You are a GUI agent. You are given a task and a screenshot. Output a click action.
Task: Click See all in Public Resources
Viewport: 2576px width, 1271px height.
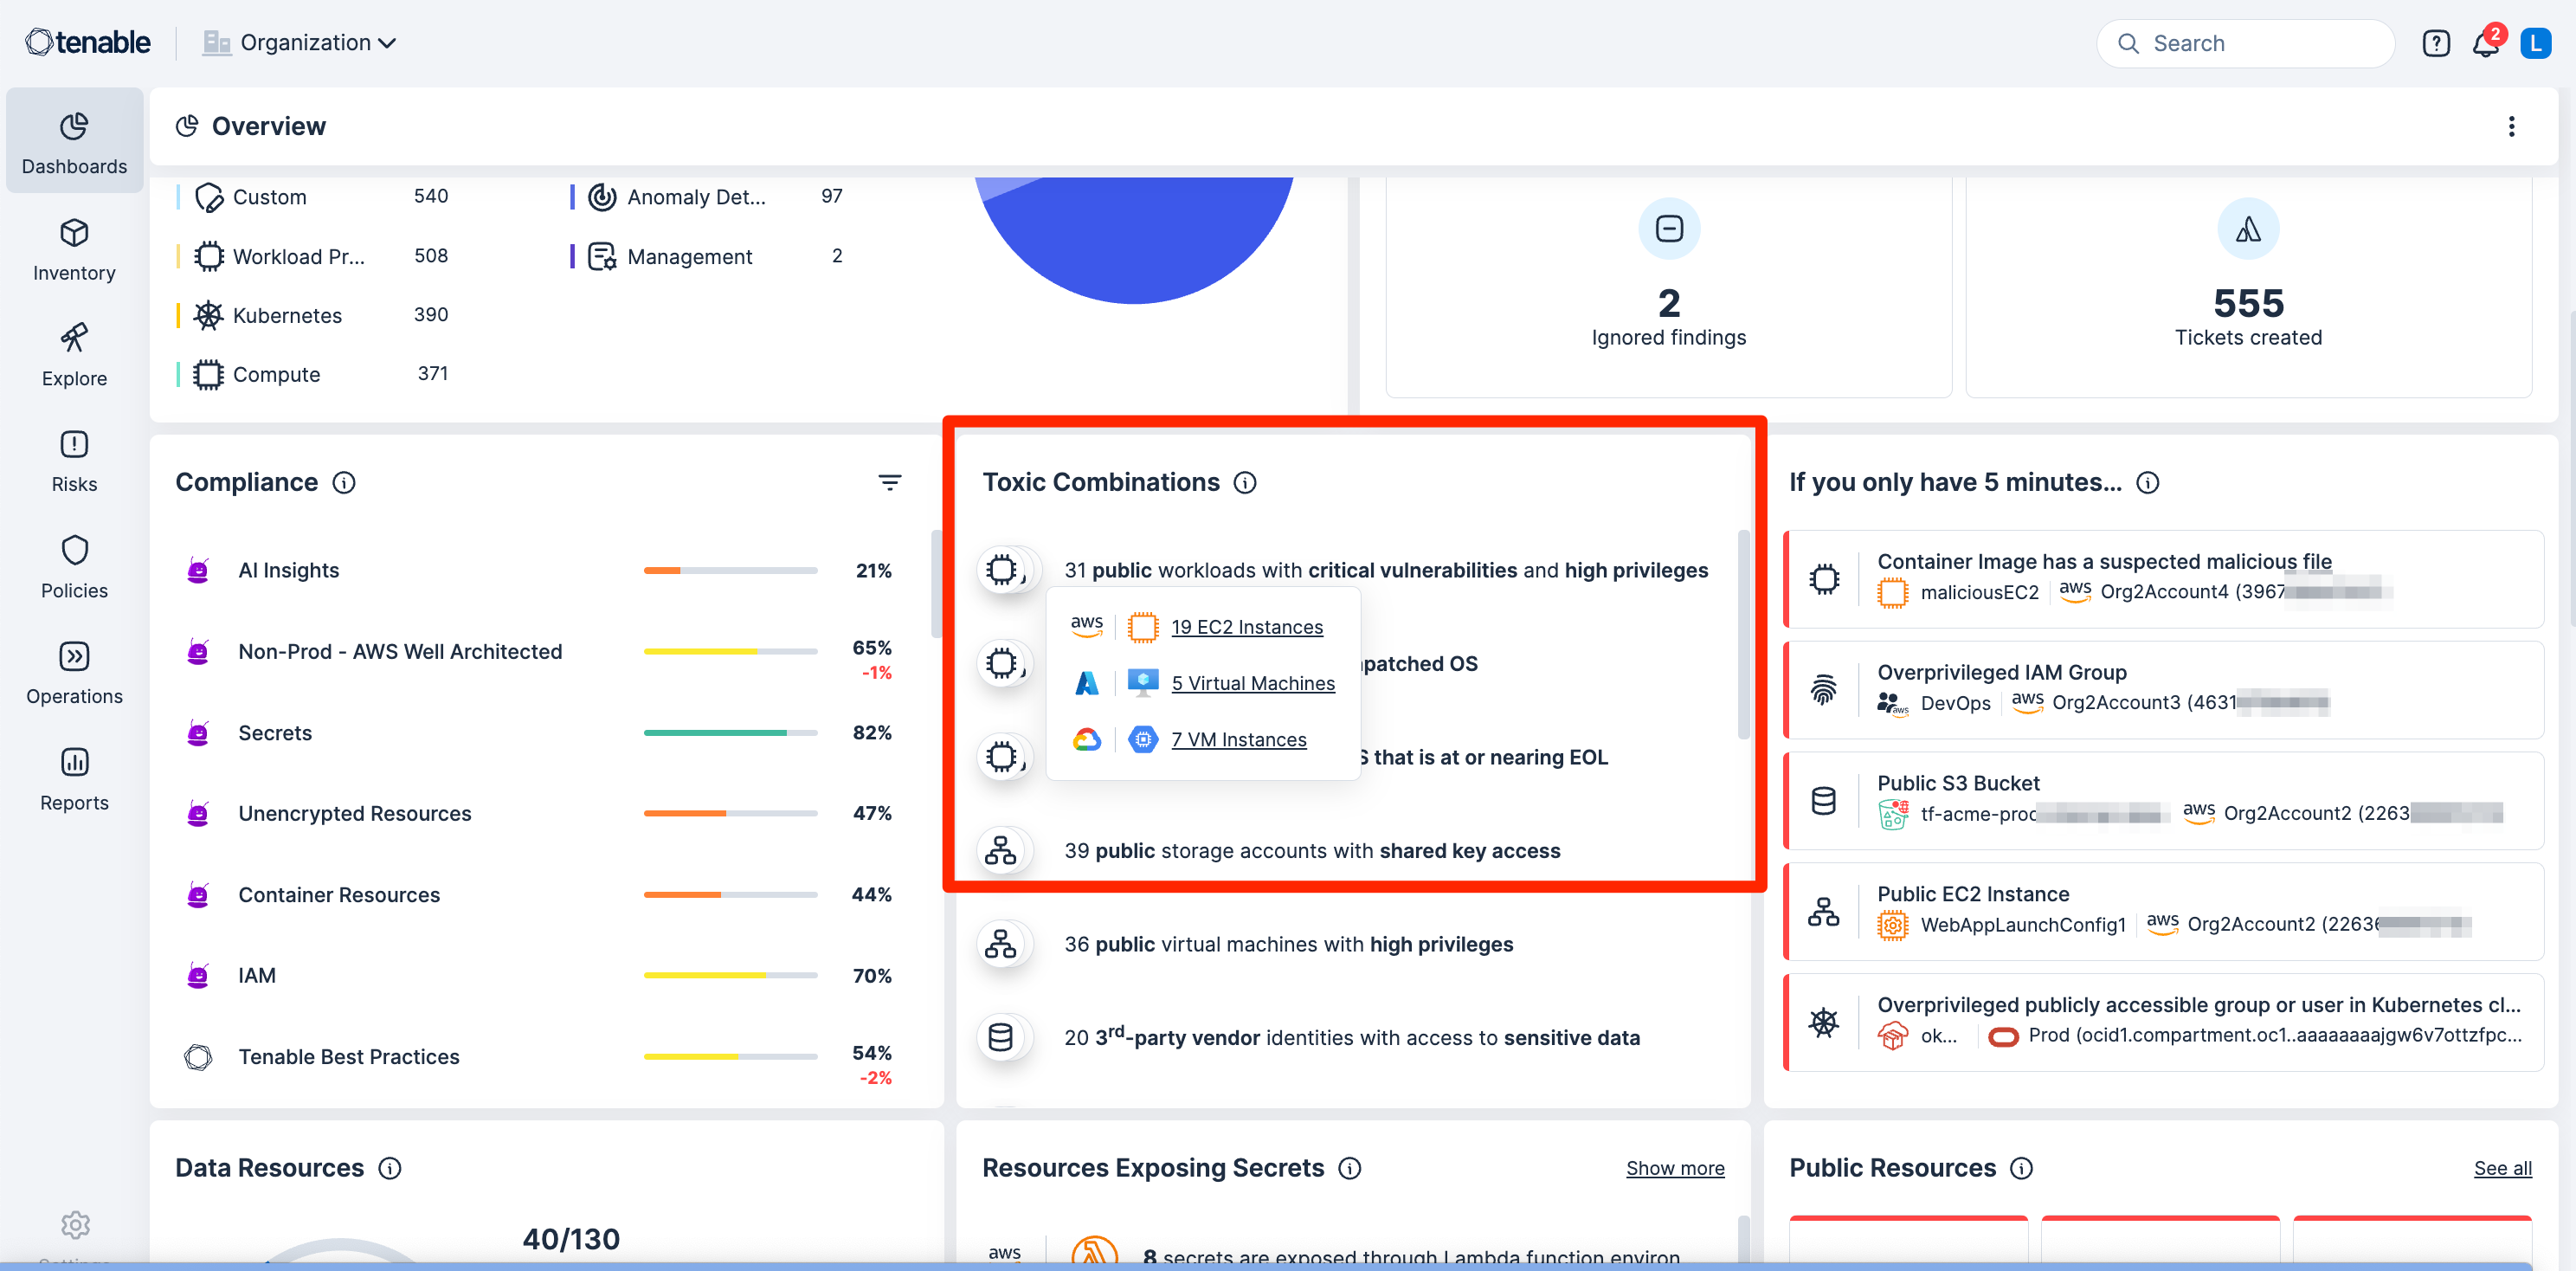coord(2502,1168)
